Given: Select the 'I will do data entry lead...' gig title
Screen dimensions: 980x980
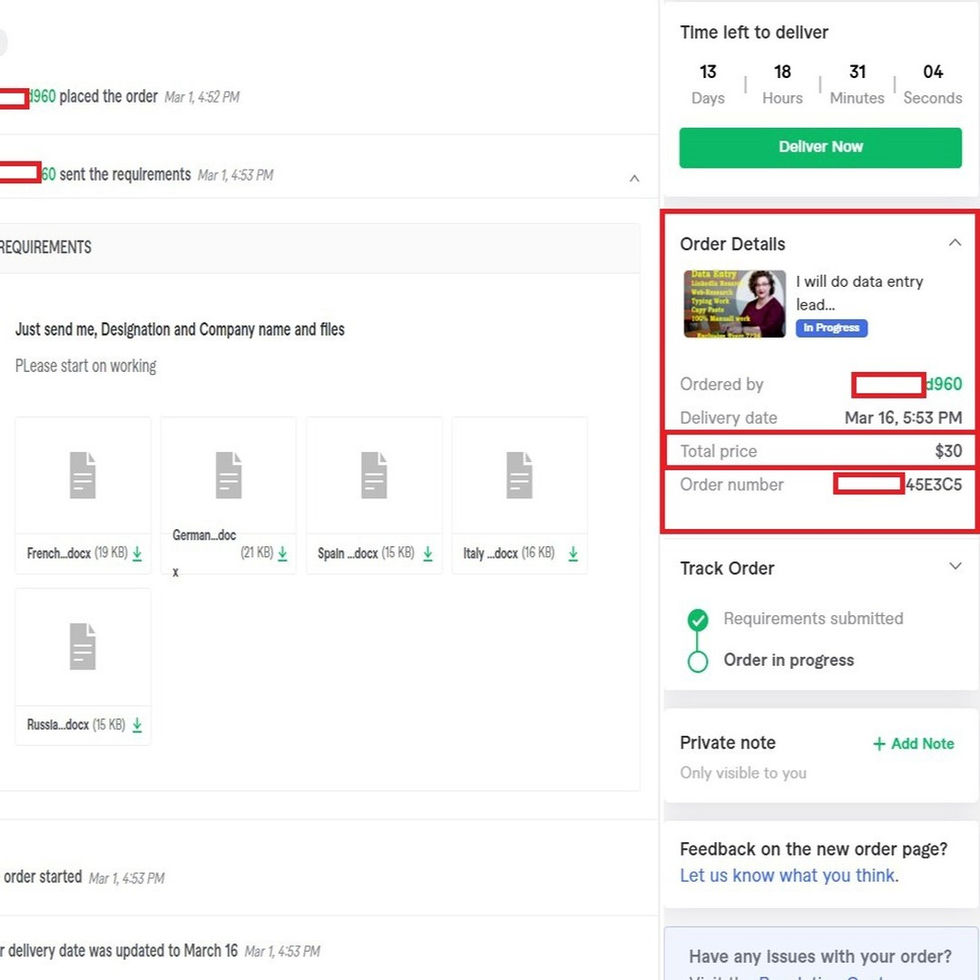Looking at the screenshot, I should coord(859,293).
